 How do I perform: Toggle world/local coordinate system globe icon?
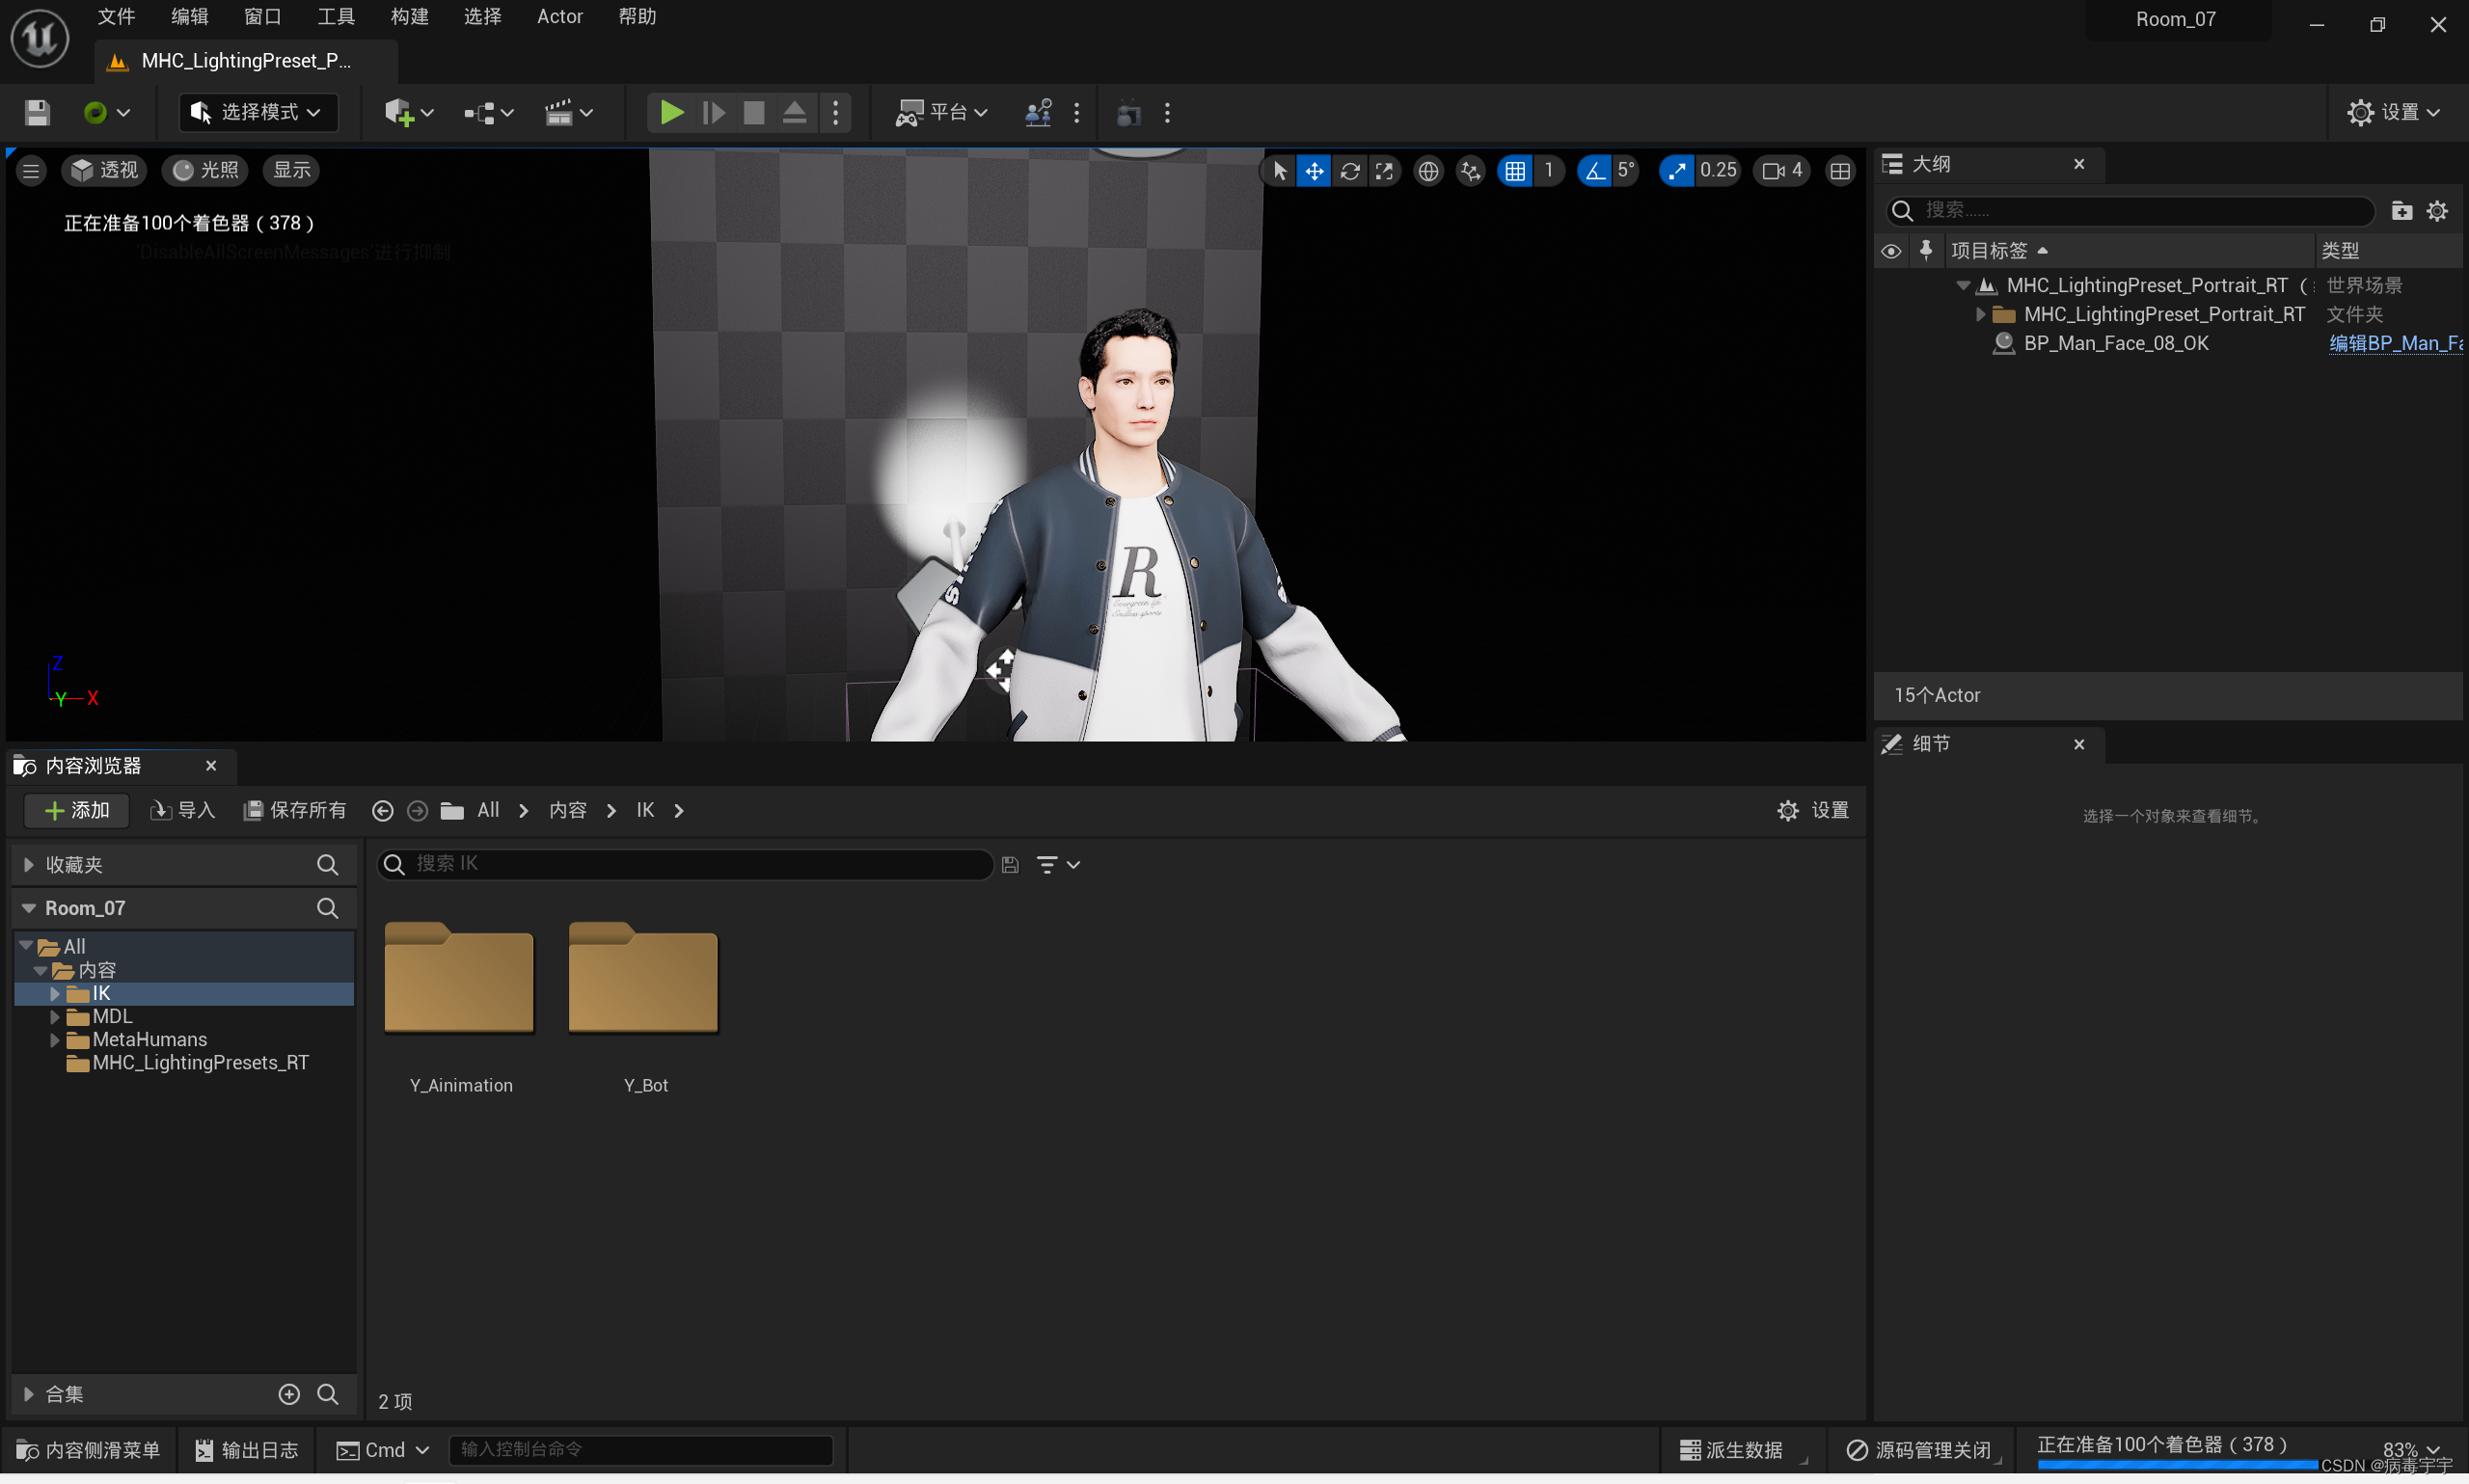click(x=1428, y=171)
